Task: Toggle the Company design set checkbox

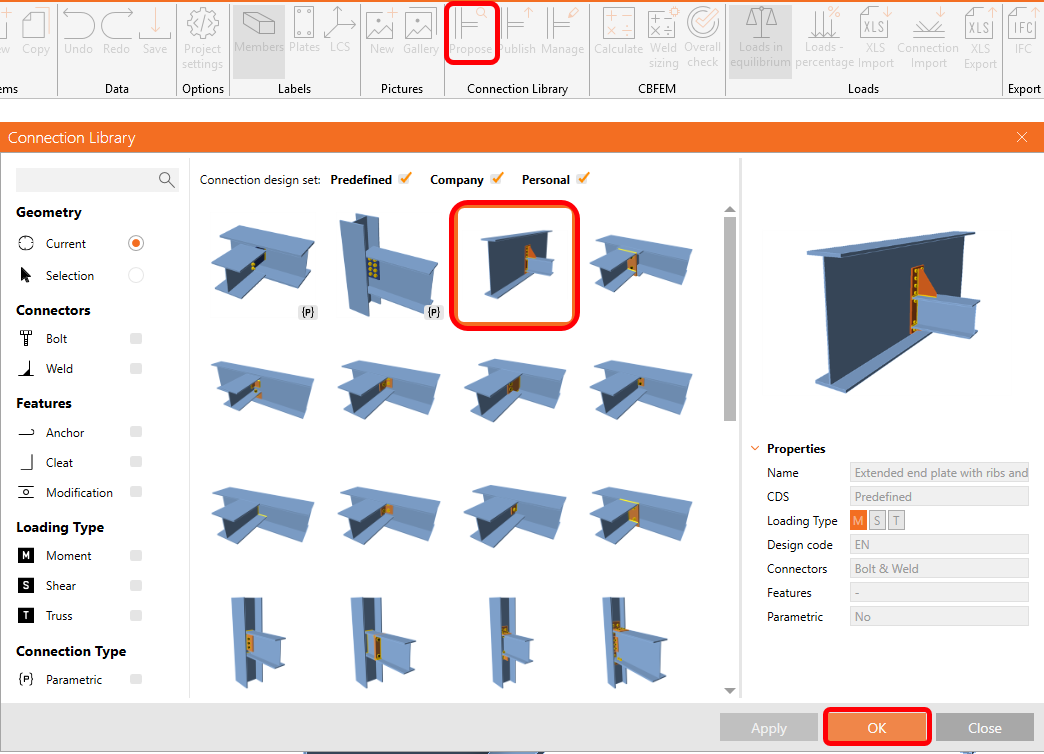Action: pyautogui.click(x=497, y=179)
